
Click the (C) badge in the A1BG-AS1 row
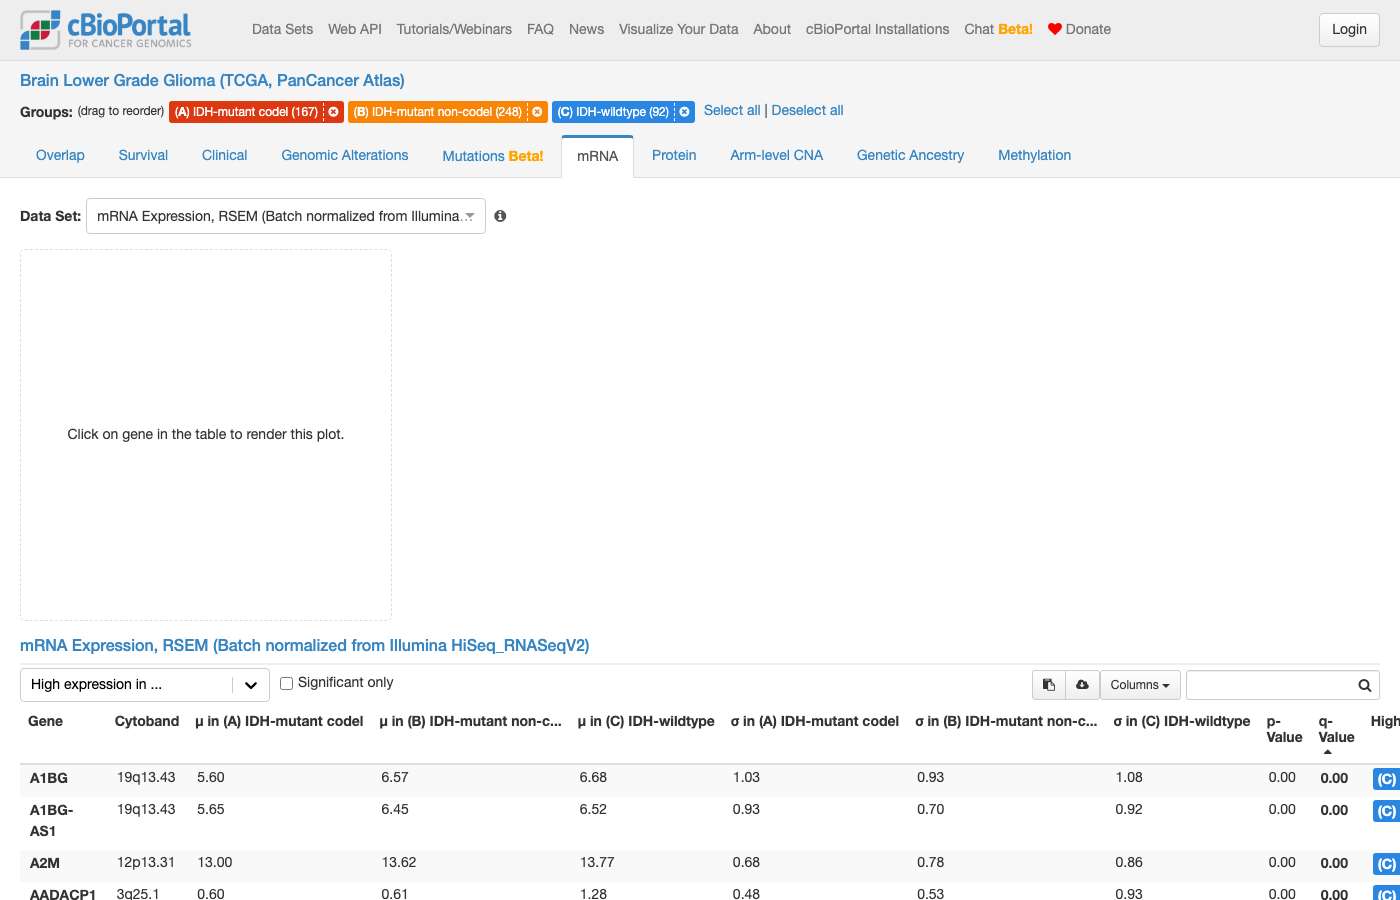(x=1386, y=811)
